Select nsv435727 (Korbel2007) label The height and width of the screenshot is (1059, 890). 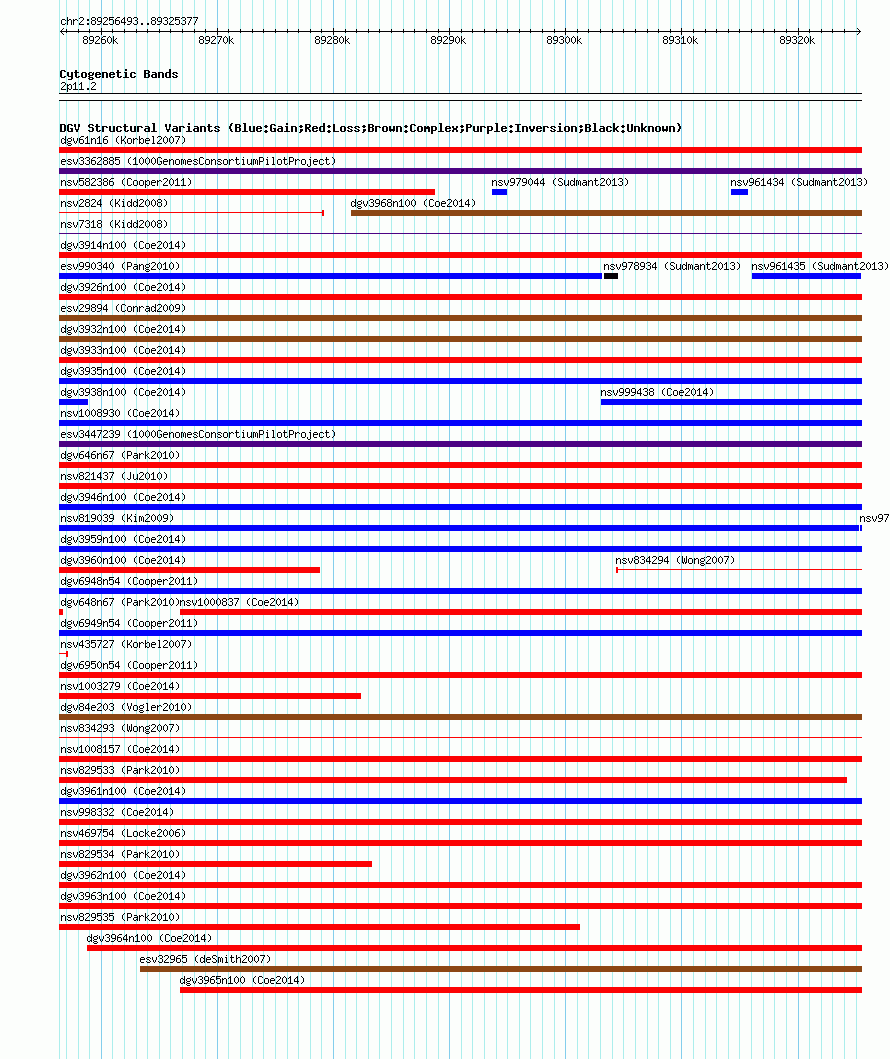[126, 643]
